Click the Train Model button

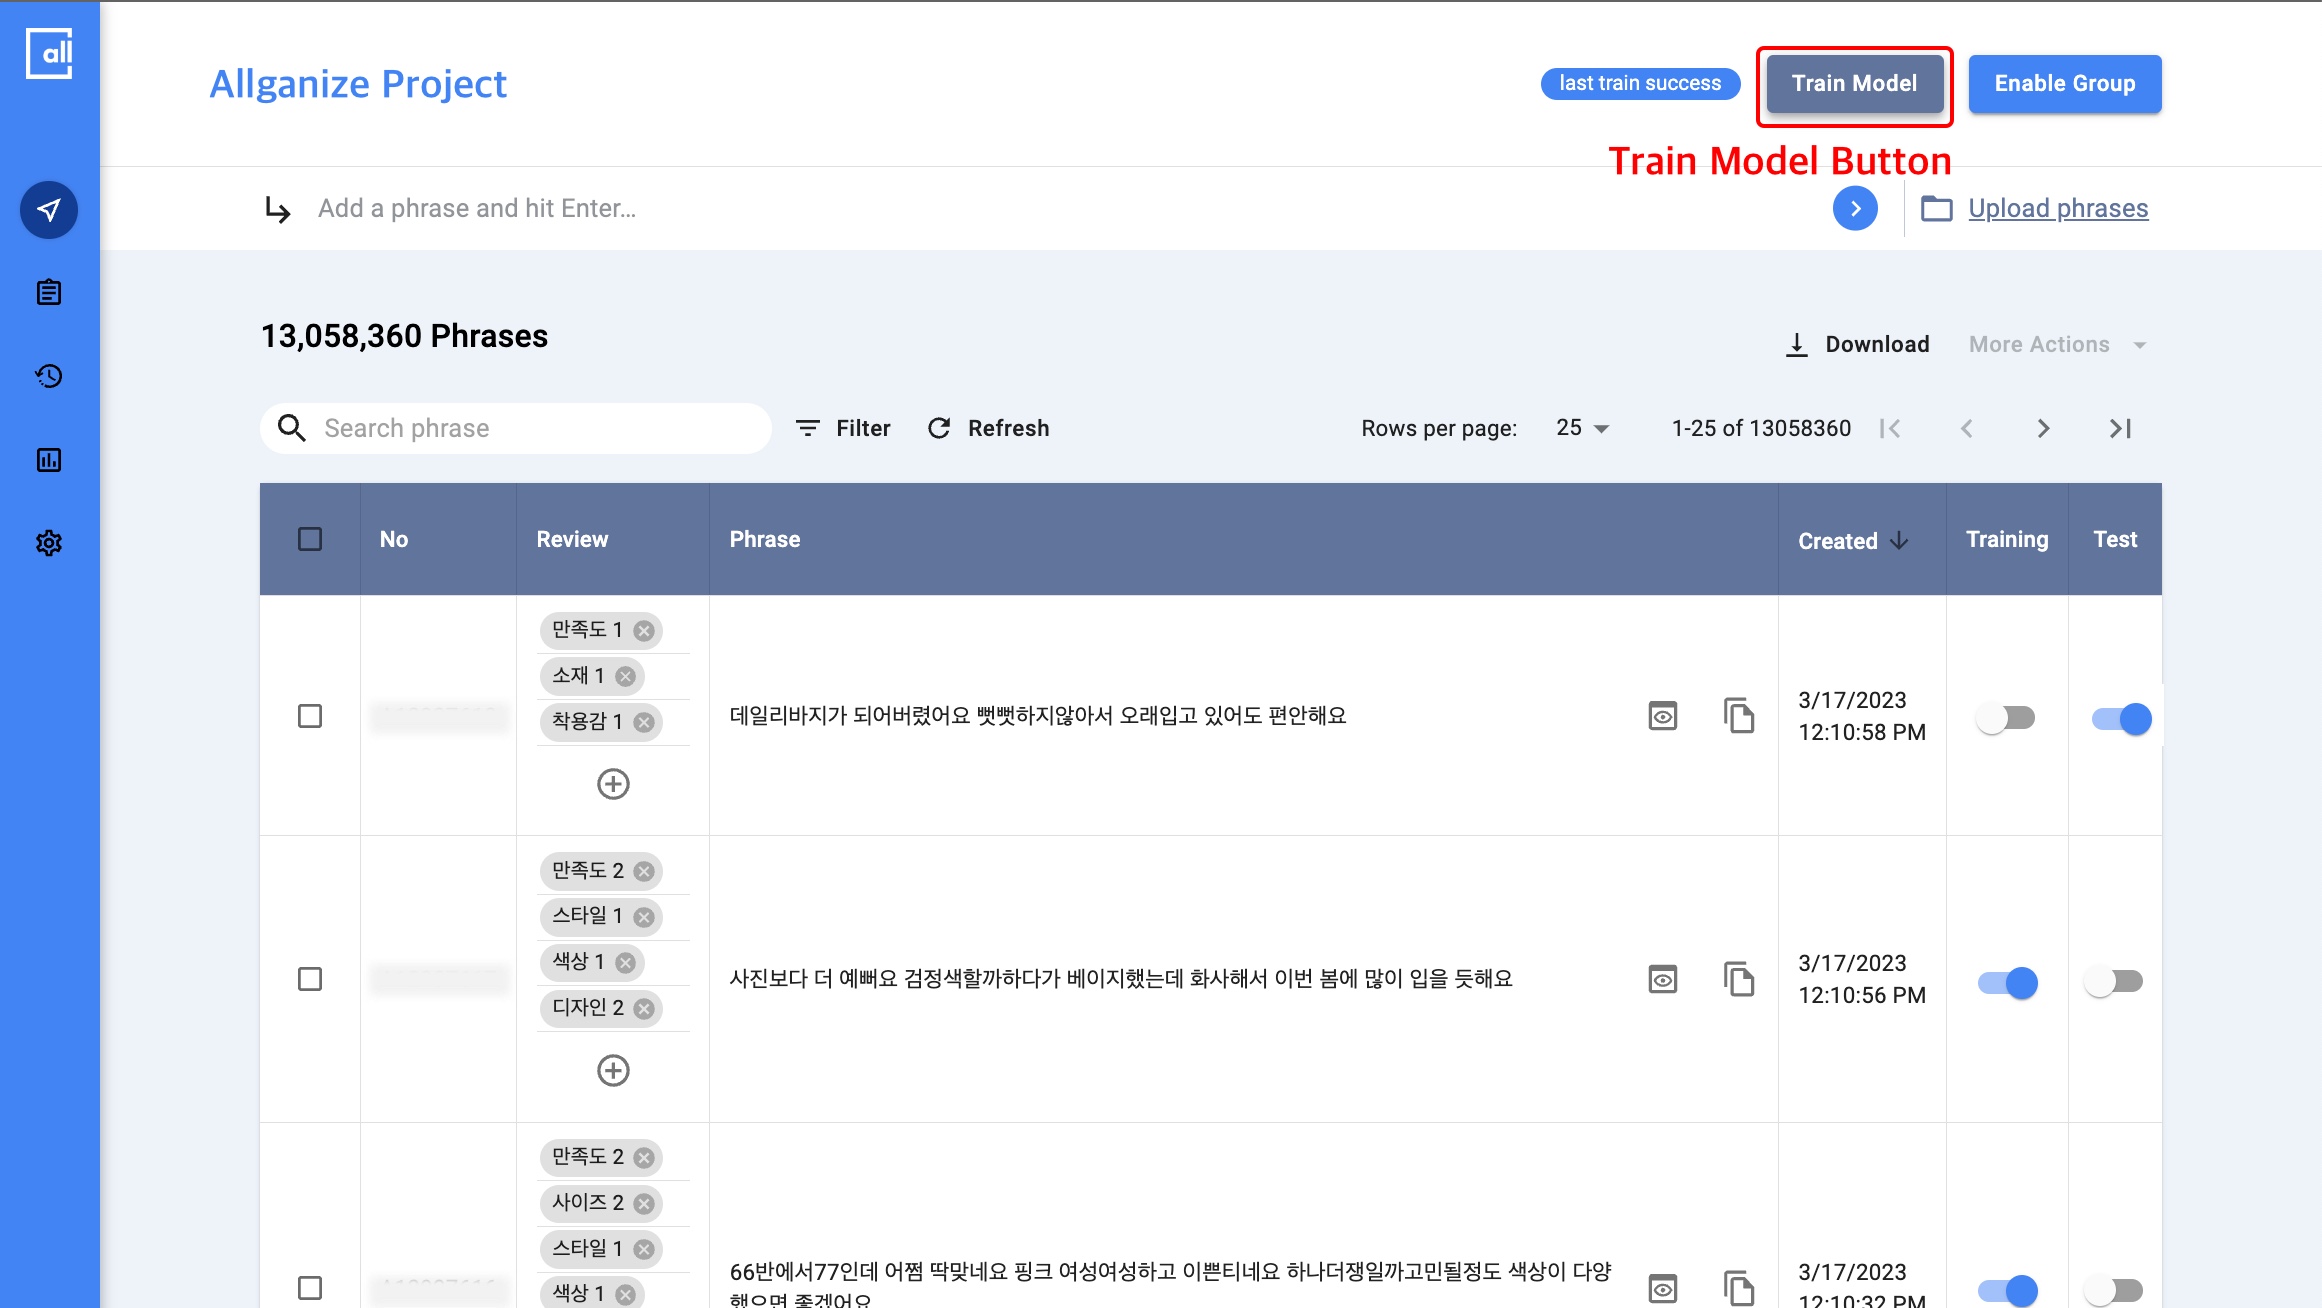click(x=1854, y=84)
